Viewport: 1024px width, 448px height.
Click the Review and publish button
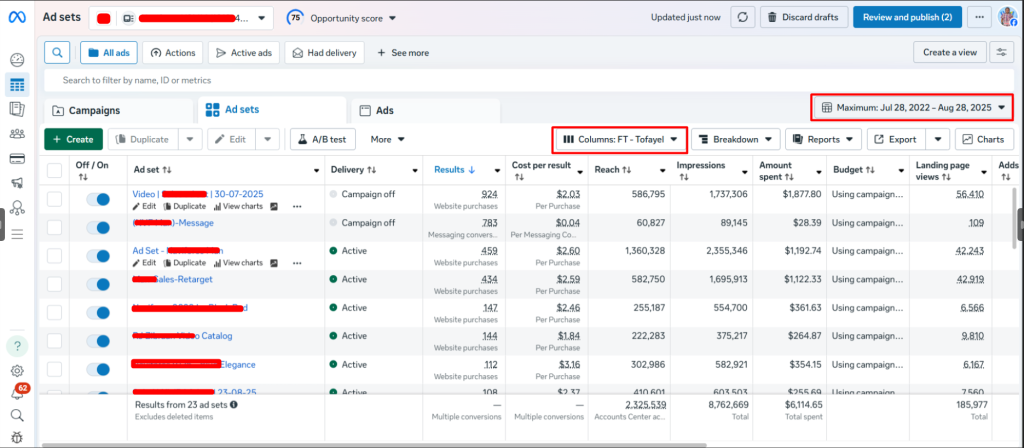pyautogui.click(x=908, y=17)
